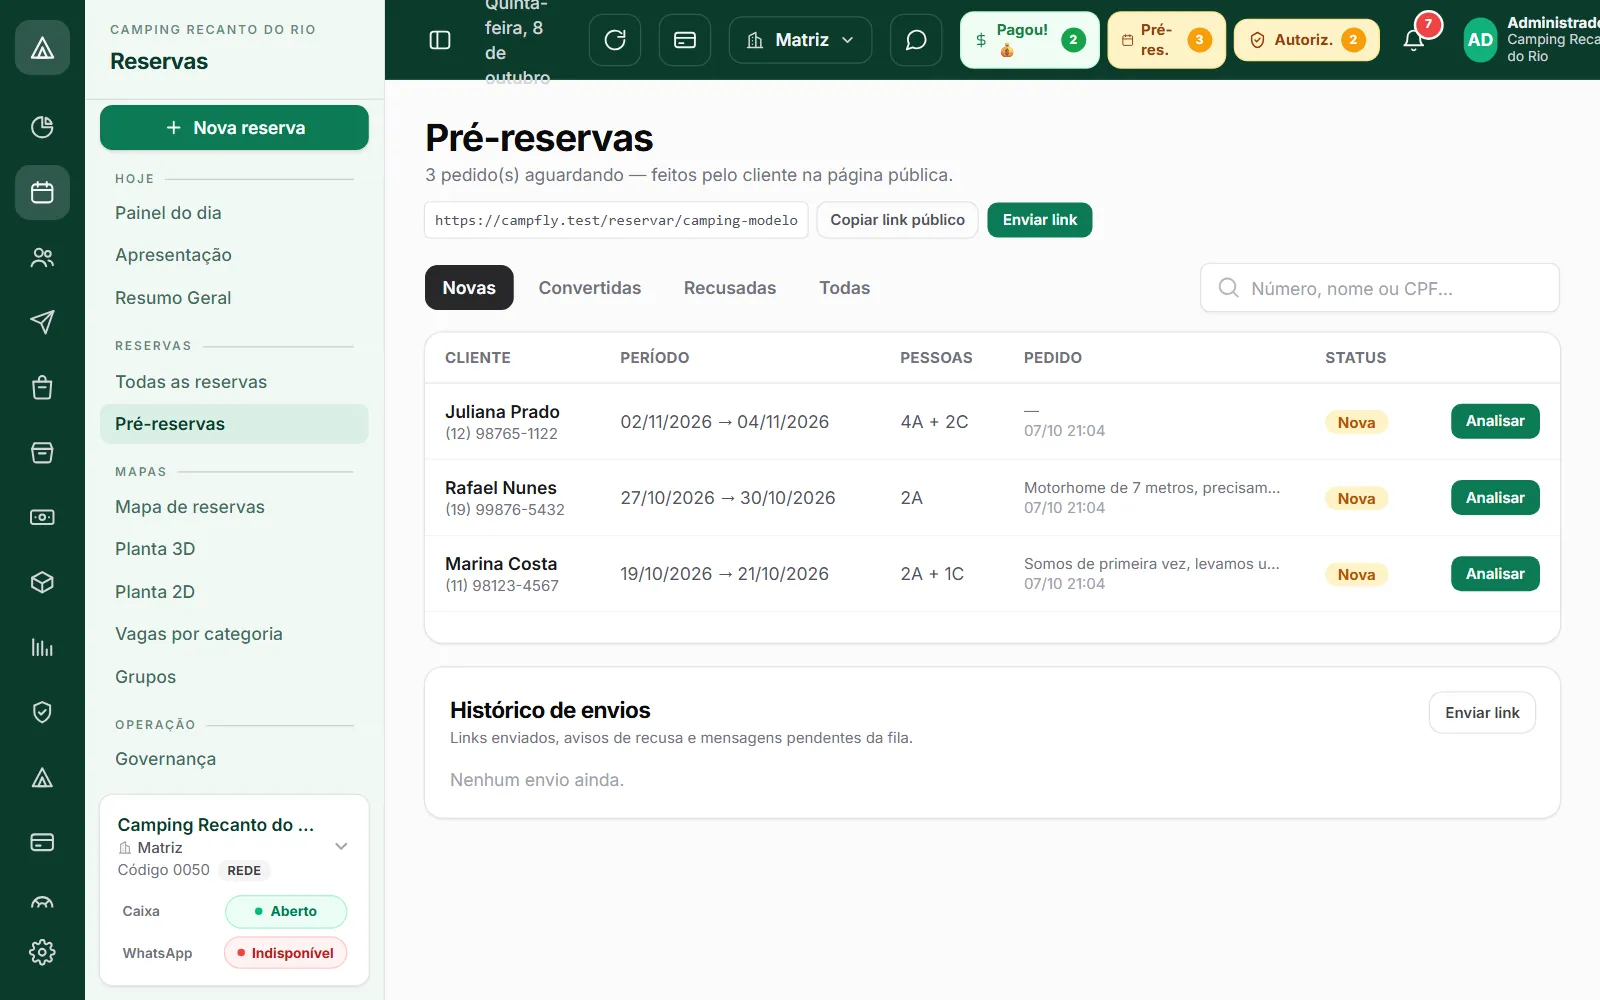Click the archive box icon in rail
Viewport: 1600px width, 1000px height.
click(42, 452)
